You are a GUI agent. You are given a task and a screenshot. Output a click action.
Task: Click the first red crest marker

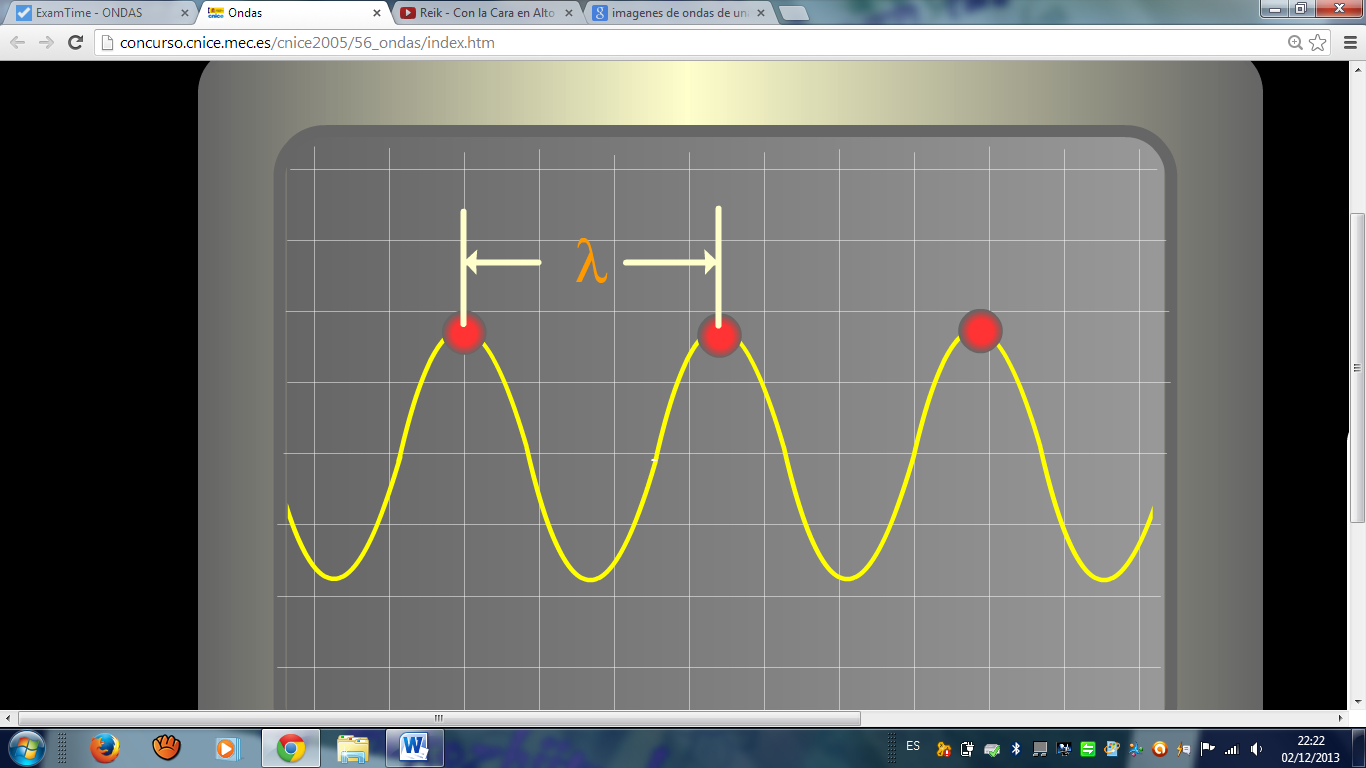[464, 333]
